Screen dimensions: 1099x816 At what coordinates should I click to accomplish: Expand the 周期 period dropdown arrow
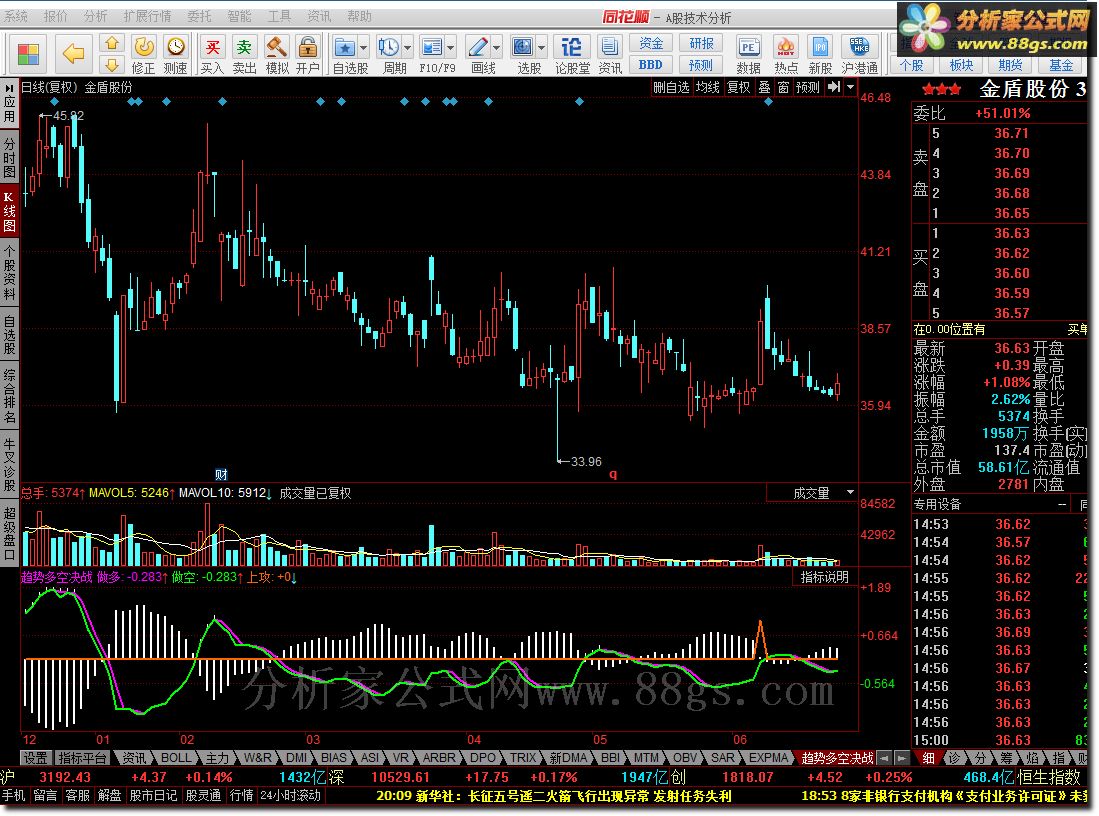click(x=407, y=48)
